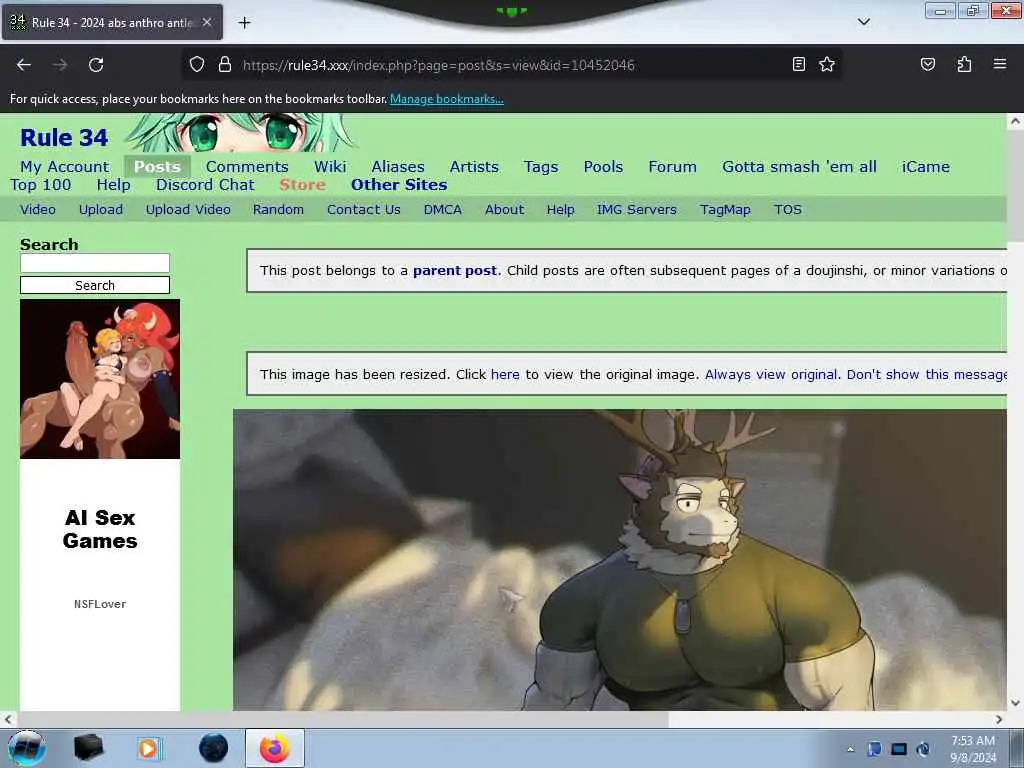
Task: Go back to the previous page
Action: [24, 65]
